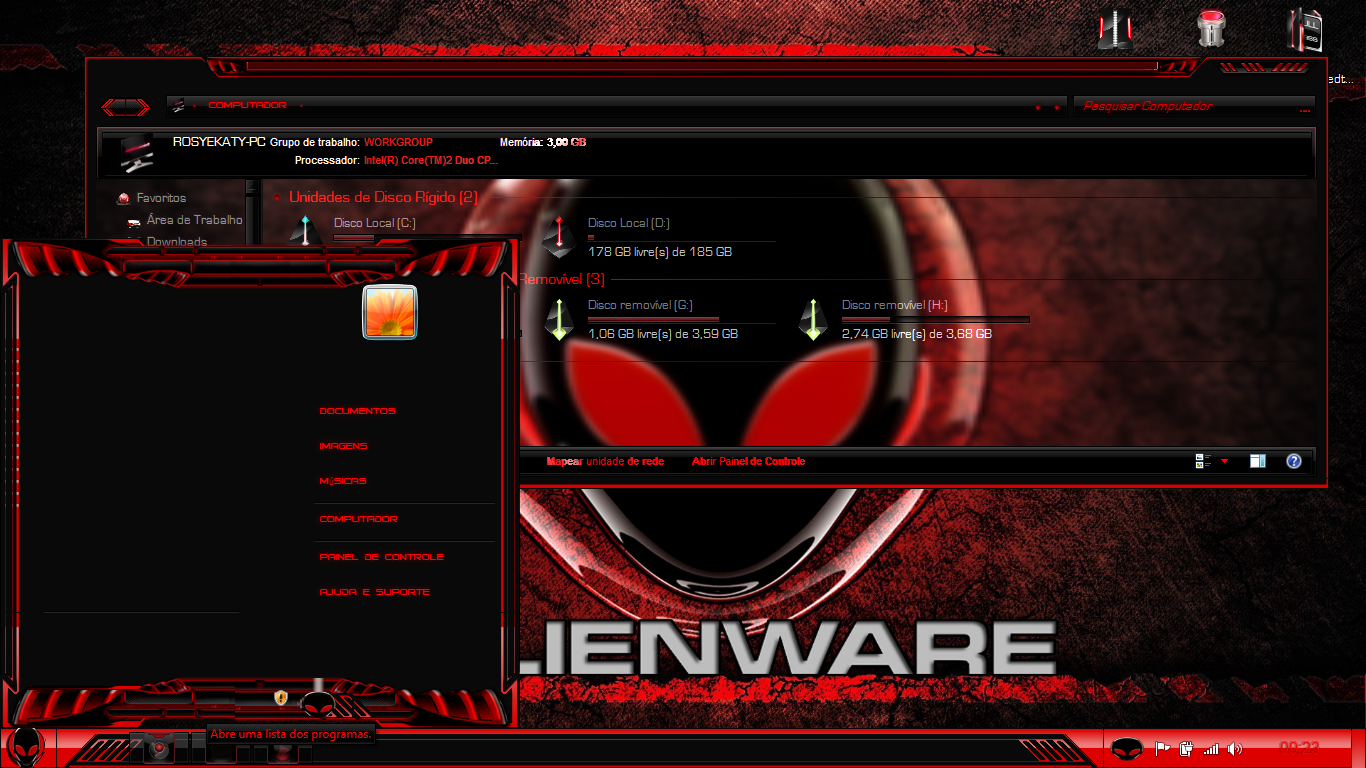Viewport: 1366px width, 768px height.
Task: Click the power plug tray icon
Action: pos(1187,748)
